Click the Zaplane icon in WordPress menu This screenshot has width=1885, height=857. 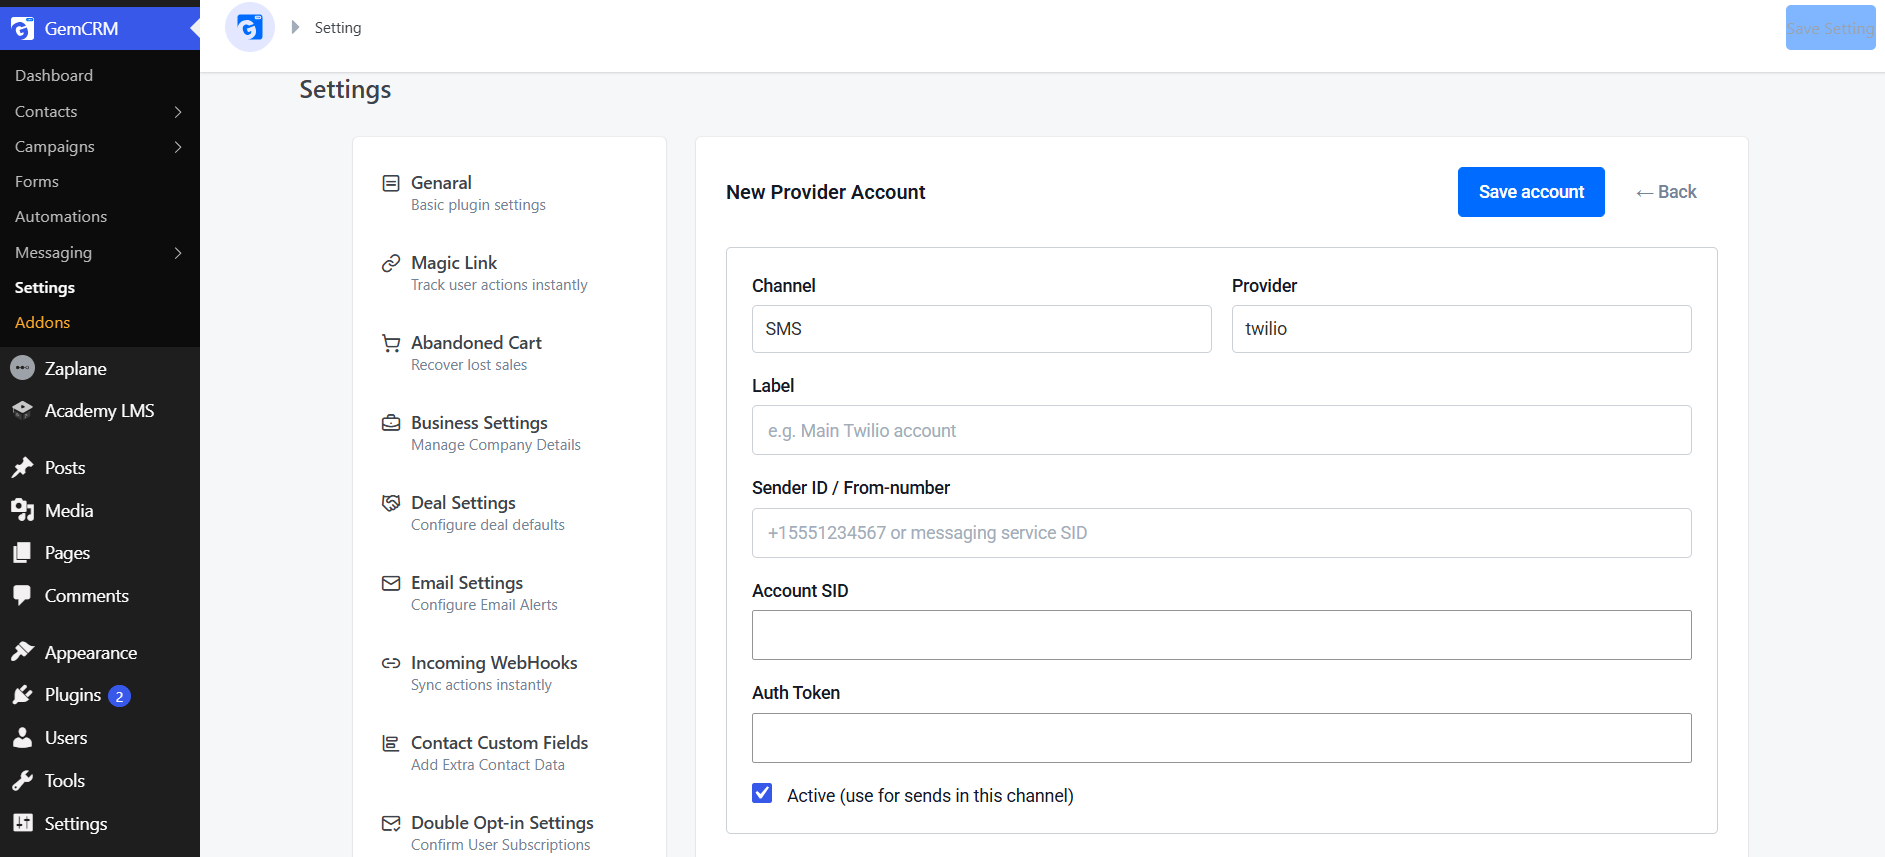click(x=22, y=368)
